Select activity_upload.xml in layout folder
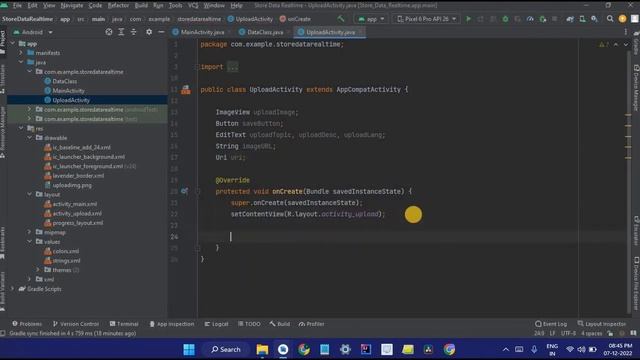The height and width of the screenshot is (360, 640). pyautogui.click(x=77, y=213)
